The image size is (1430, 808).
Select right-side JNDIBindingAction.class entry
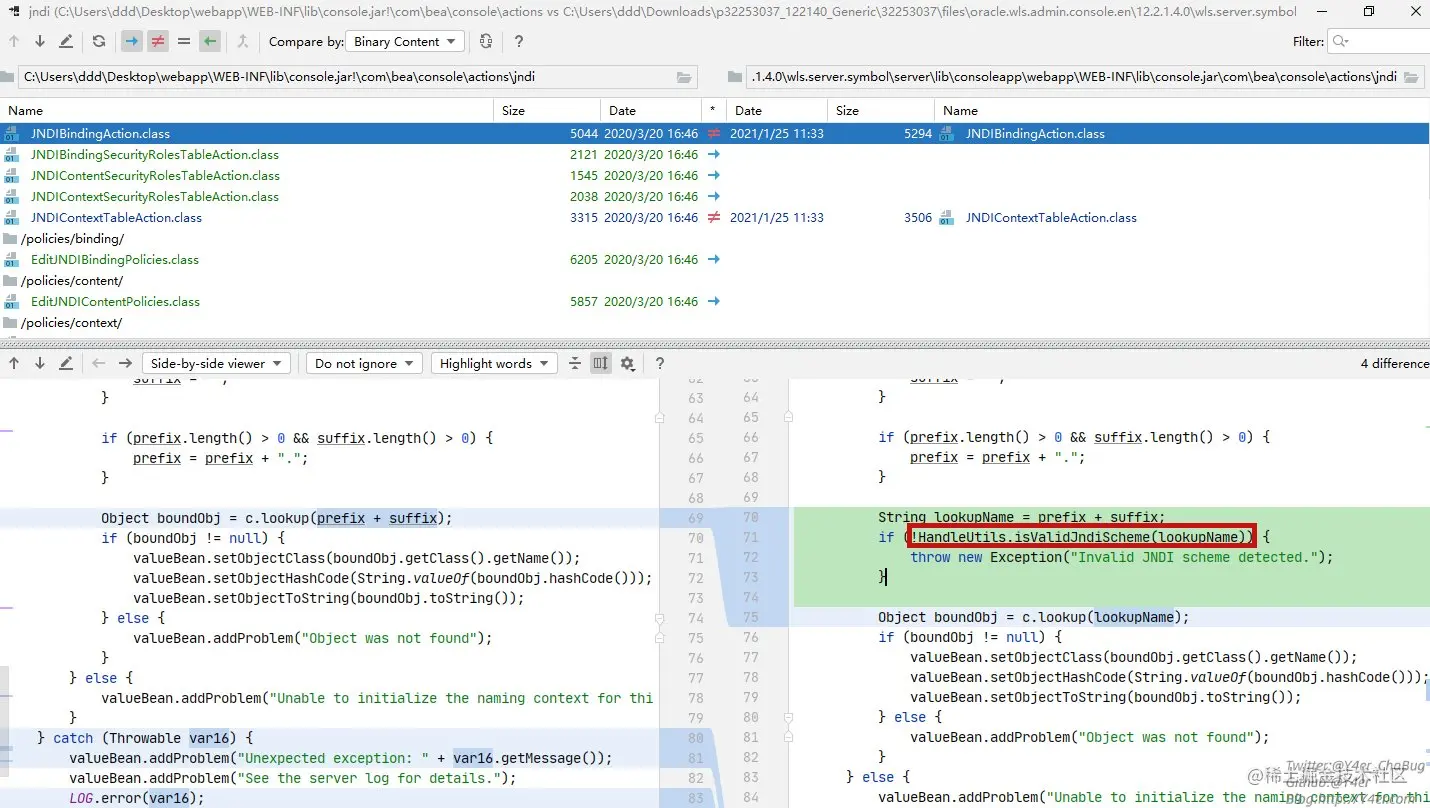[1035, 134]
